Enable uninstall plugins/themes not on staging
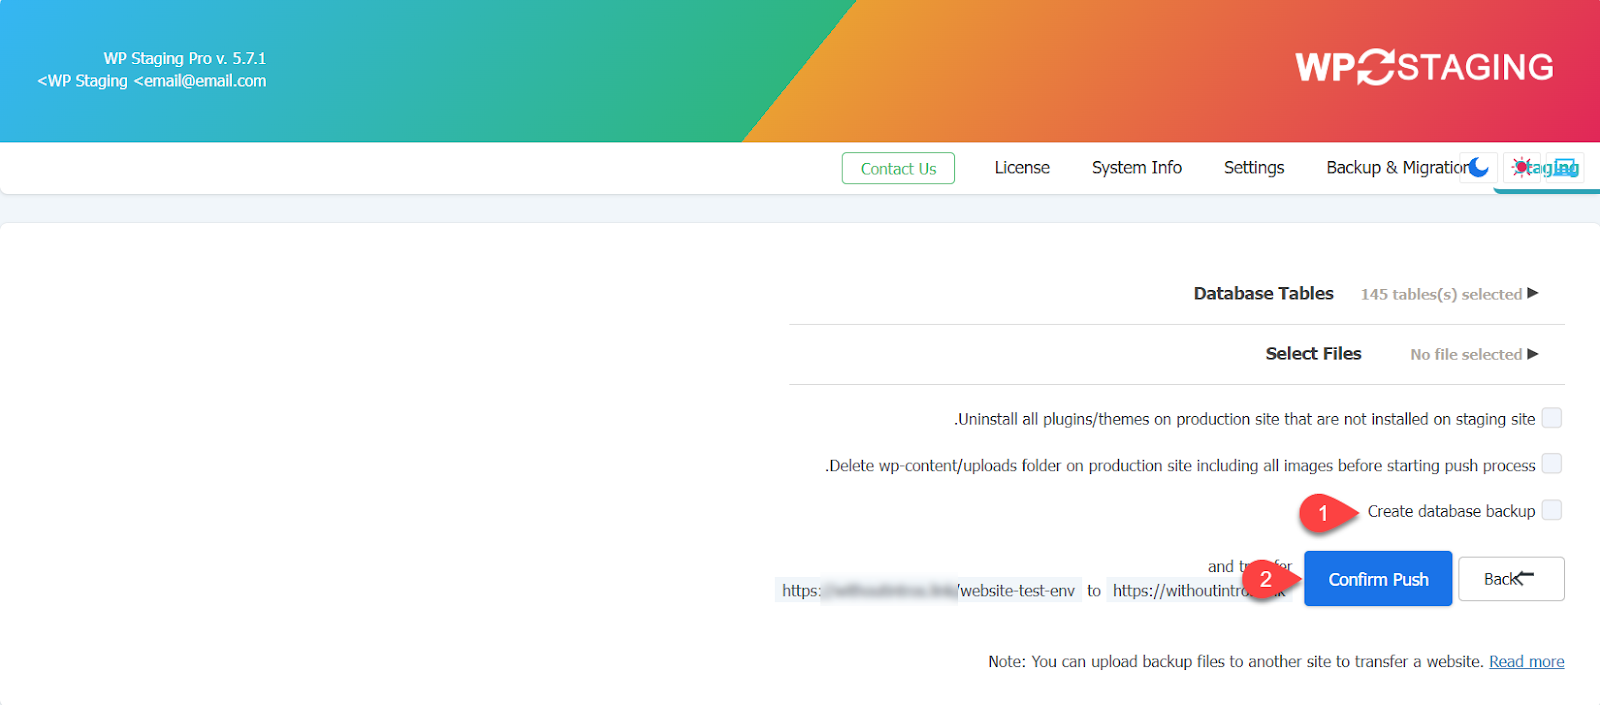The width and height of the screenshot is (1600, 705). pos(1551,418)
